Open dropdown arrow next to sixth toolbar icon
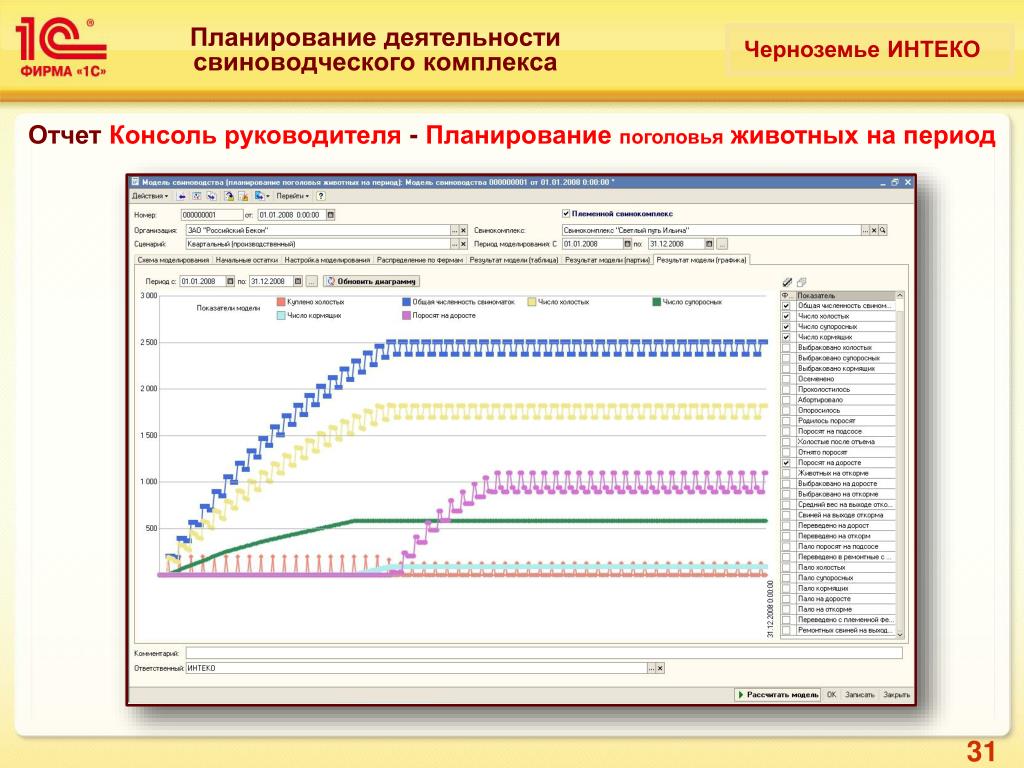The width and height of the screenshot is (1024, 768). click(268, 196)
